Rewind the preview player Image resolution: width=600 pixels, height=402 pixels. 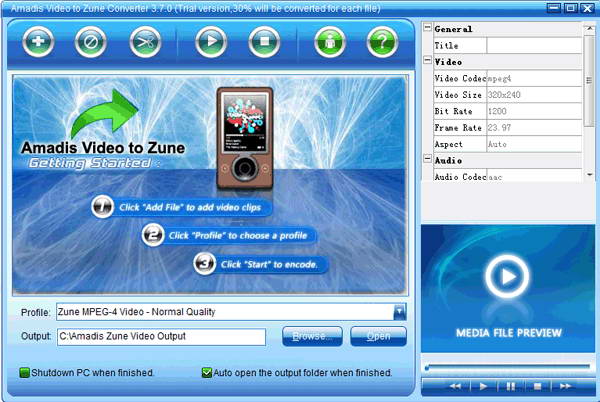pos(455,386)
